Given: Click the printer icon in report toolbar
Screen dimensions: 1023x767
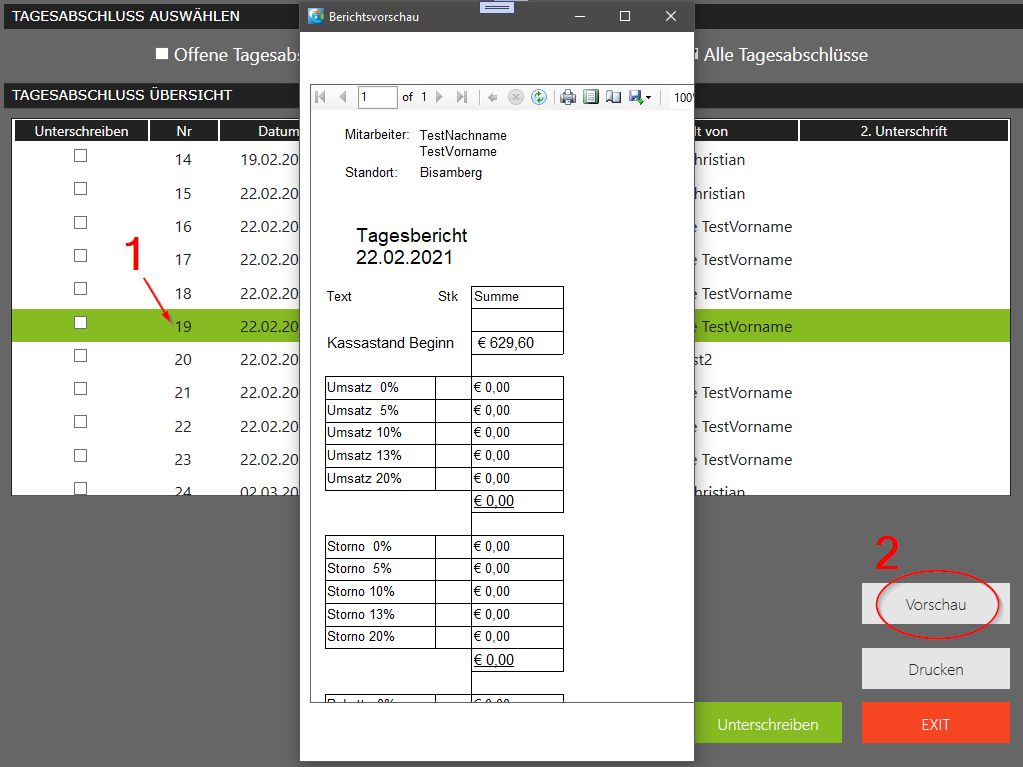Looking at the screenshot, I should click(x=568, y=97).
